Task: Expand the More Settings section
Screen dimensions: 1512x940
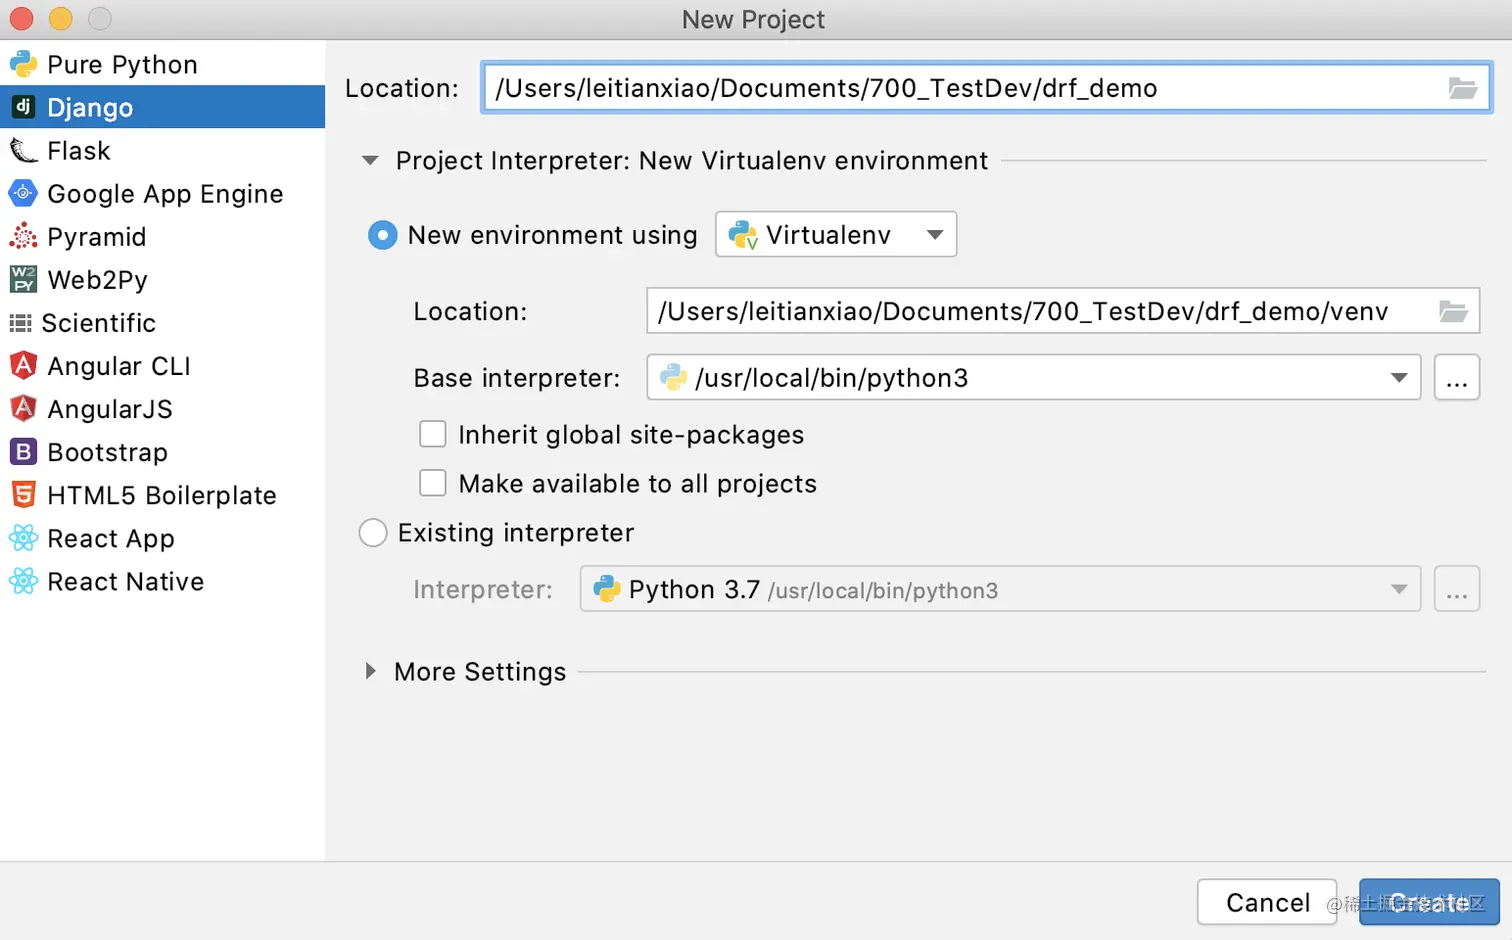Action: [x=371, y=672]
